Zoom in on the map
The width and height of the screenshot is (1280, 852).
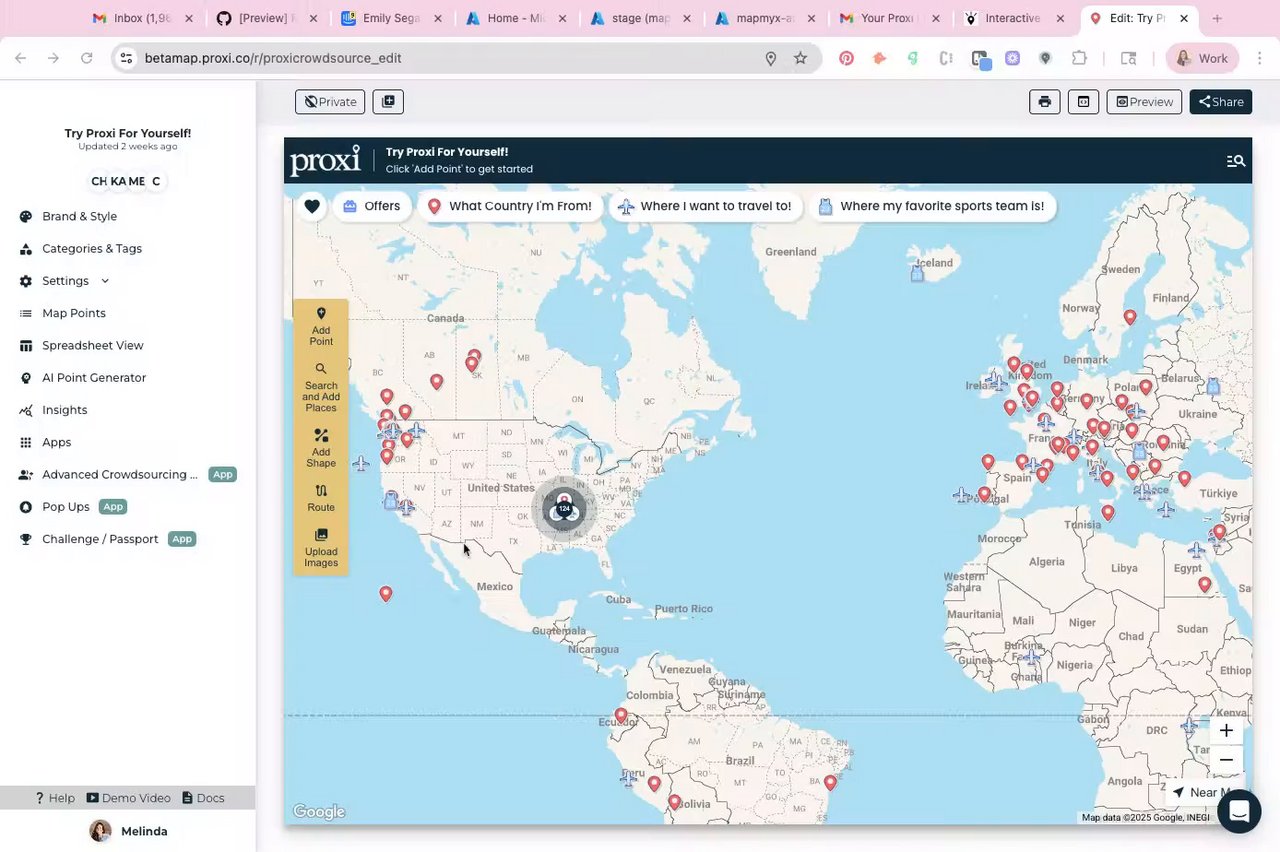(1226, 730)
